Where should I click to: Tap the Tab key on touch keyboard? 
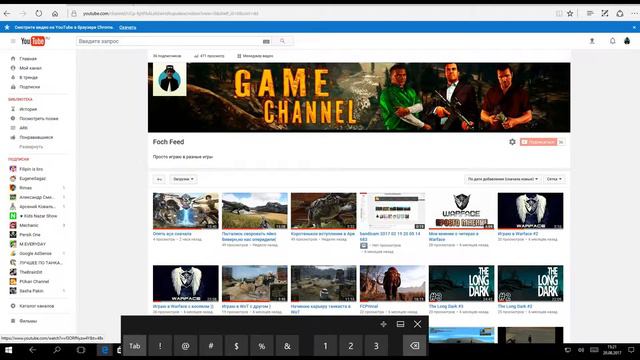point(135,346)
